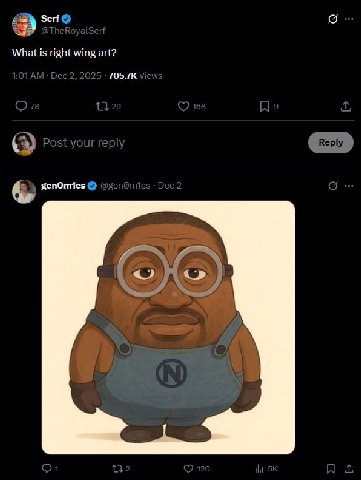Click the Grok icon on gen0mics reply
The height and width of the screenshot is (480, 361).
point(333,185)
